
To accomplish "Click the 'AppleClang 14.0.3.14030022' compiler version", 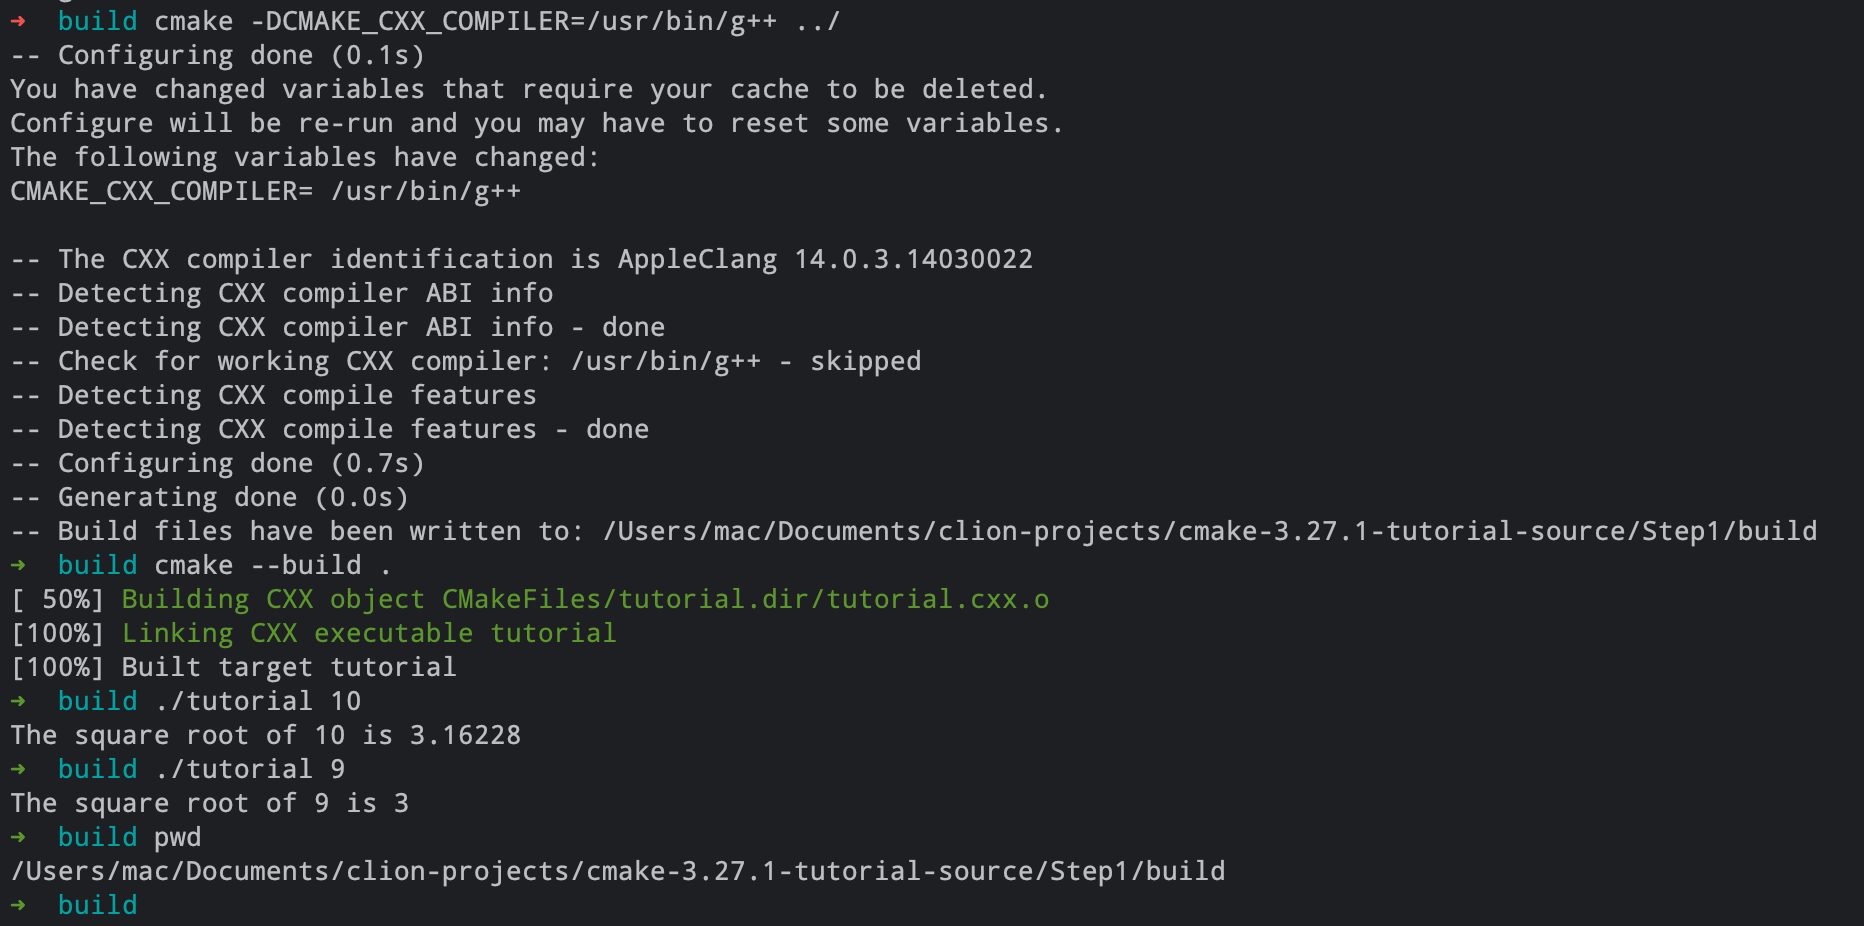I will coord(825,259).
